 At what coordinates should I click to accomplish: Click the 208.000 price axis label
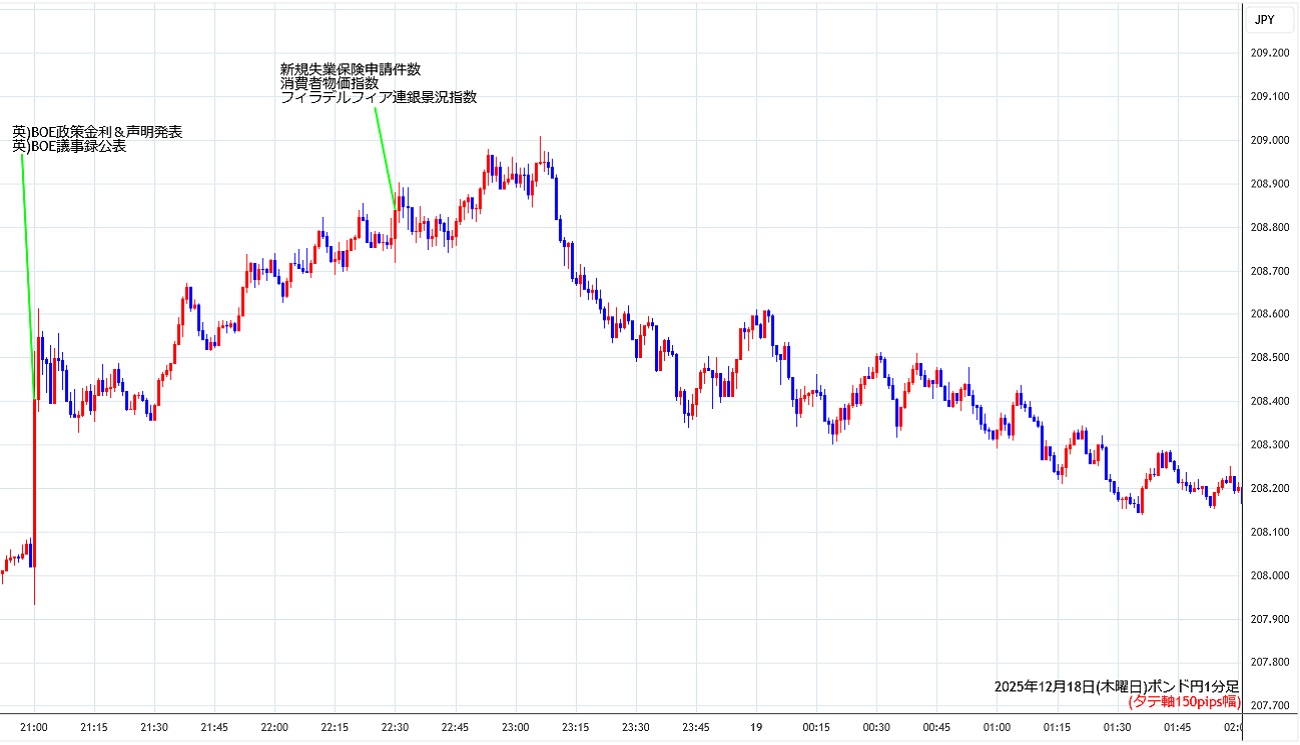click(x=1270, y=576)
